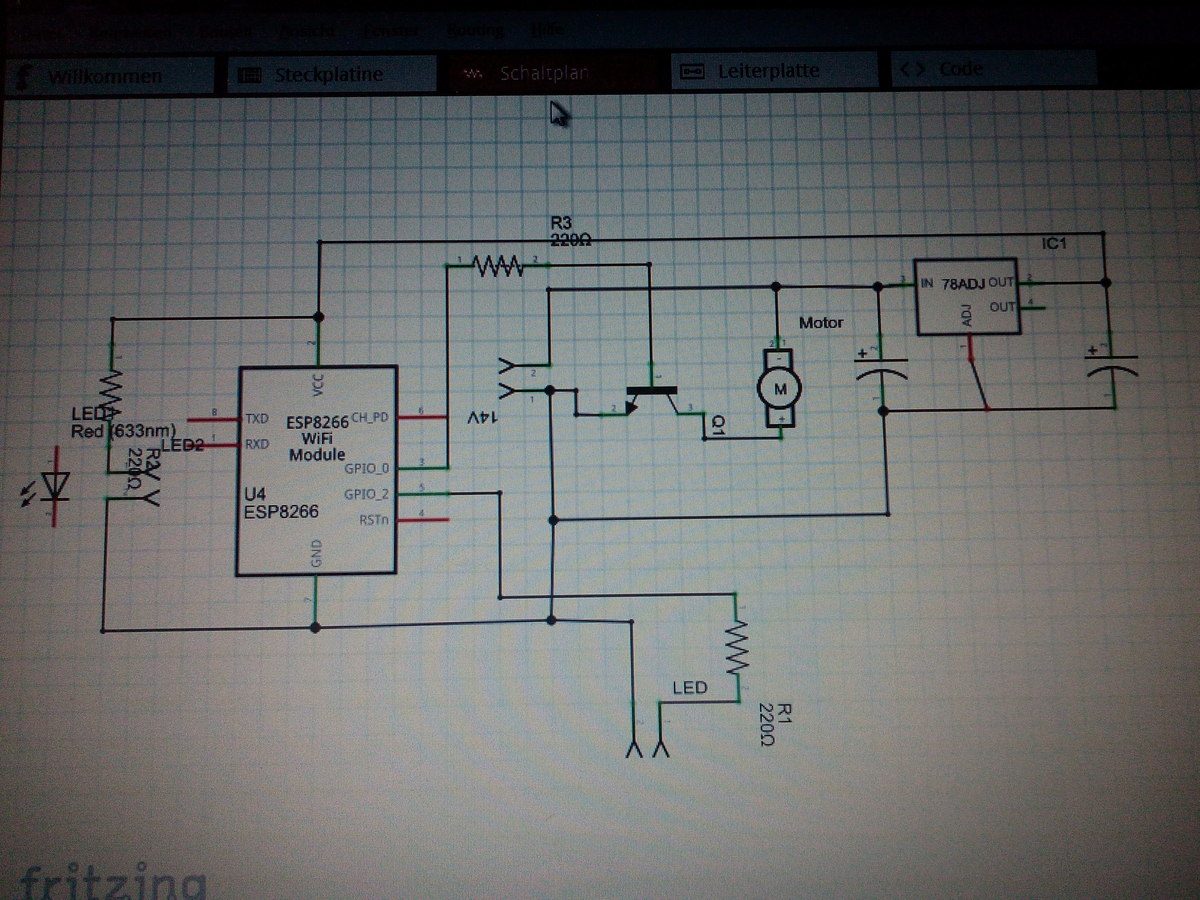This screenshot has width=1200, height=900.
Task: Click the GPIO_2 pin label
Action: point(366,494)
